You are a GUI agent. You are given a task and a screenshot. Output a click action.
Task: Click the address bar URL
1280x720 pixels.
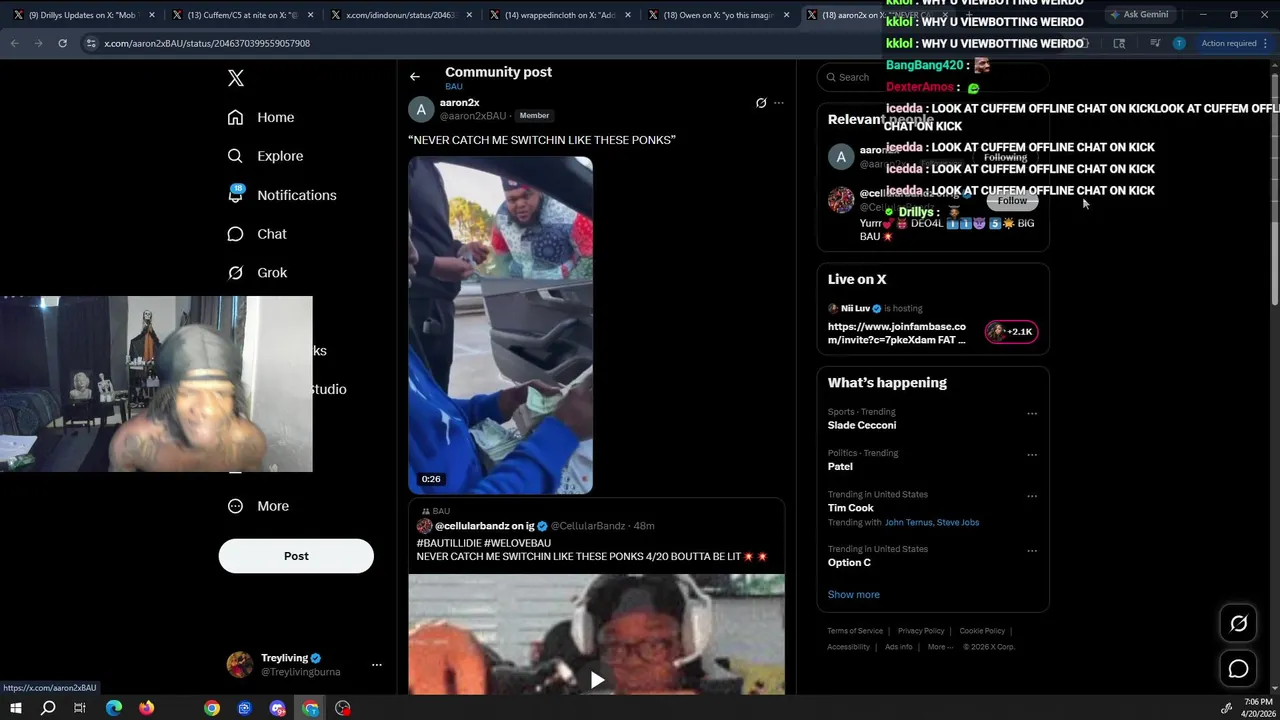point(207,43)
